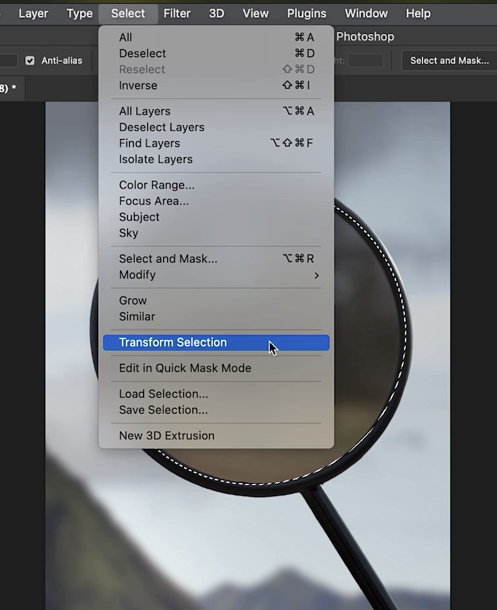Open the Filter menu
Image resolution: width=497 pixels, height=610 pixels.
[x=177, y=14]
